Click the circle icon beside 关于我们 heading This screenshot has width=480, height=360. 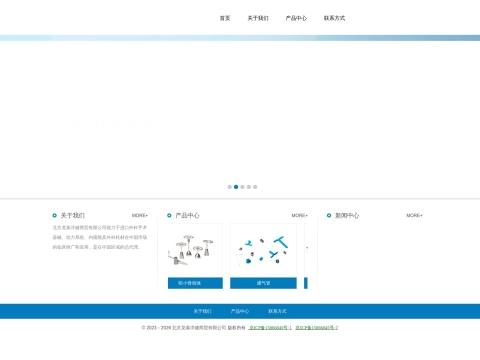(x=54, y=215)
